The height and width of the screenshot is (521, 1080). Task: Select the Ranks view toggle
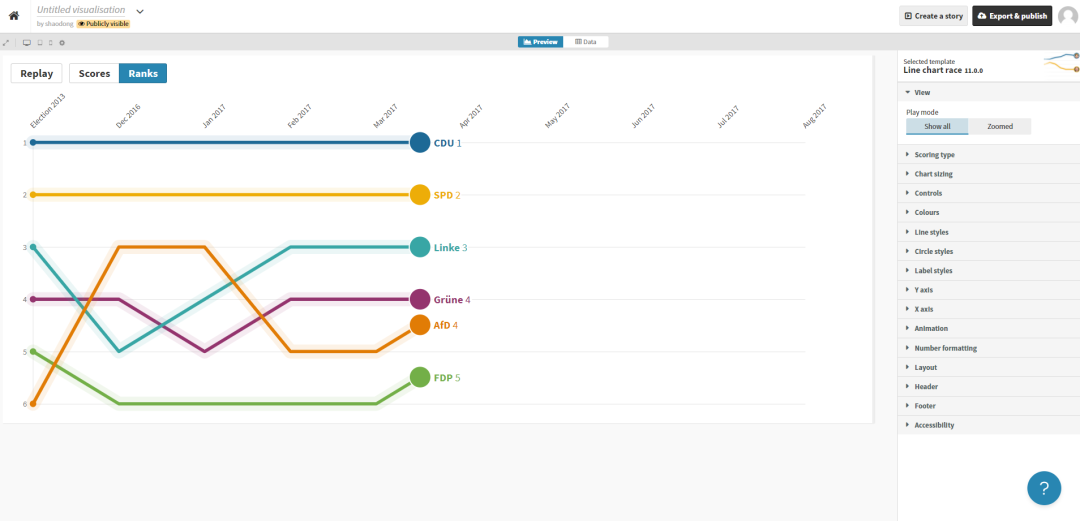coord(143,73)
